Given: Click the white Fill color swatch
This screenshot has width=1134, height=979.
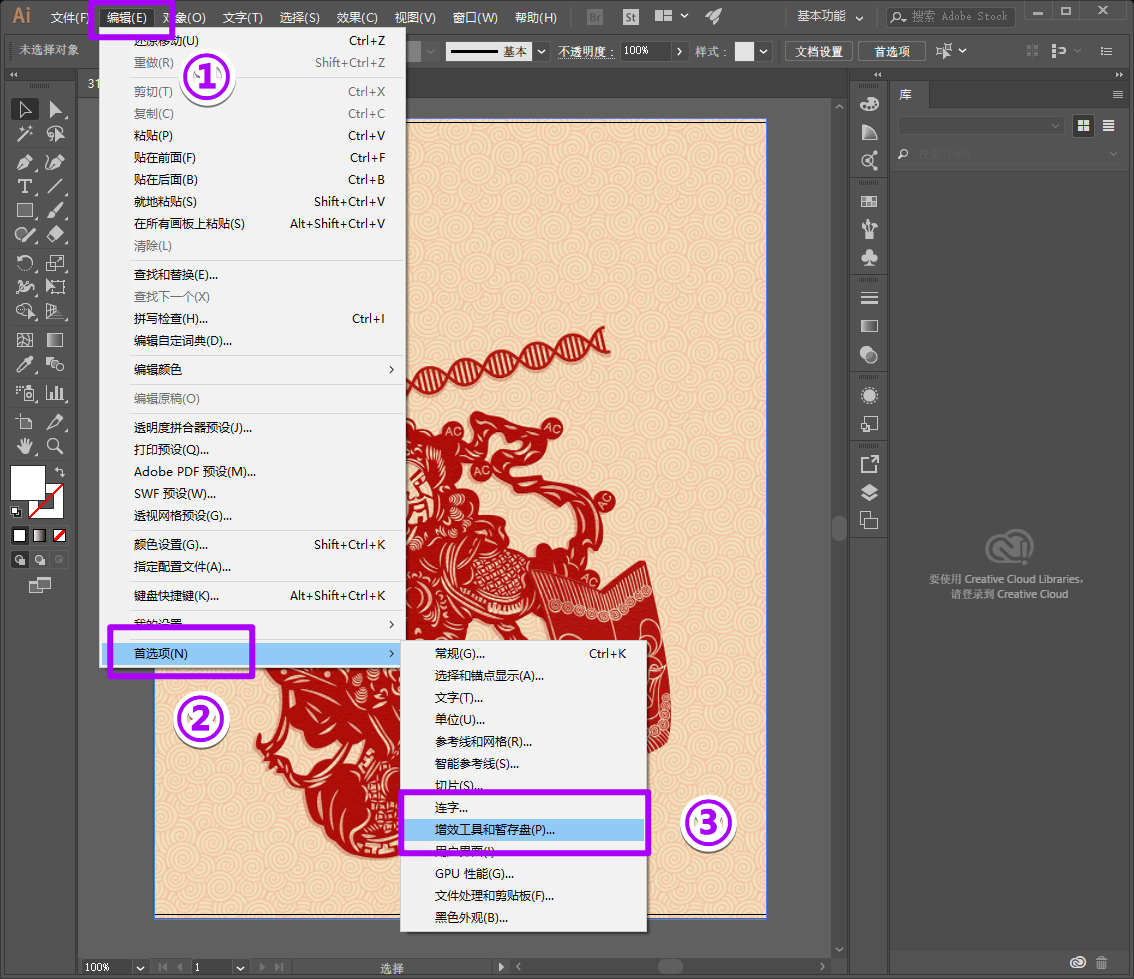Looking at the screenshot, I should pyautogui.click(x=27, y=483).
